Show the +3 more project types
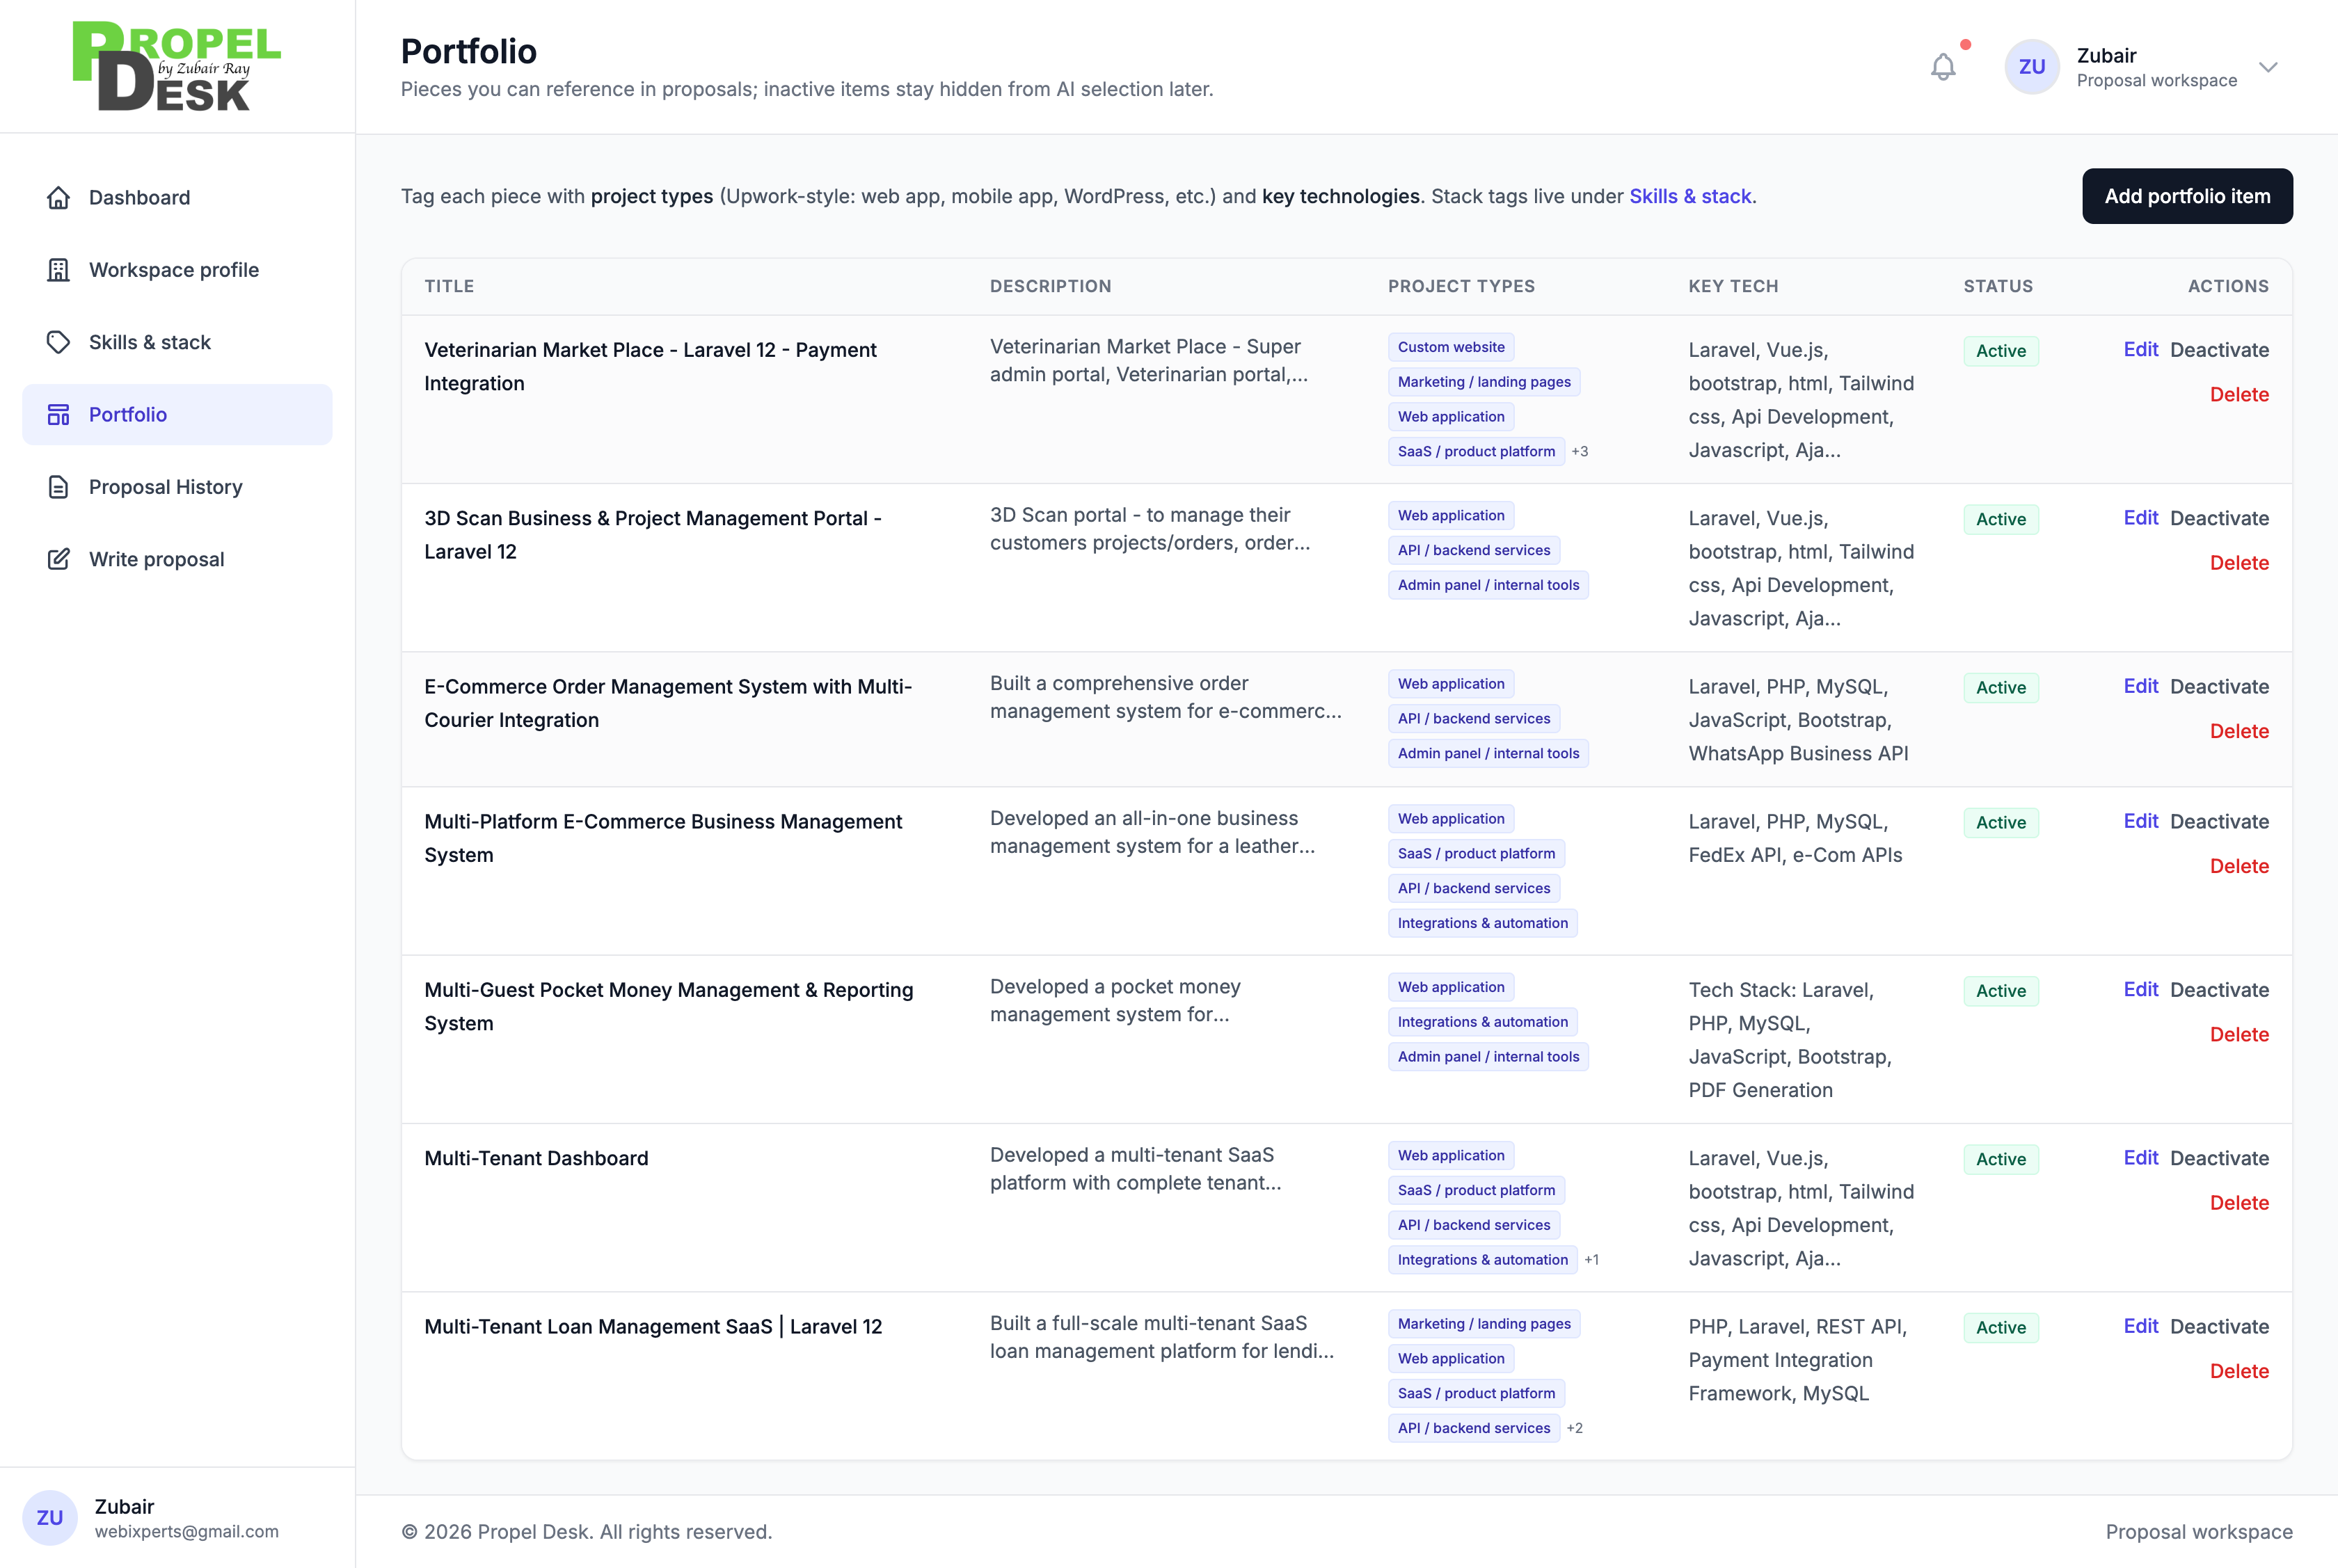 1580,452
